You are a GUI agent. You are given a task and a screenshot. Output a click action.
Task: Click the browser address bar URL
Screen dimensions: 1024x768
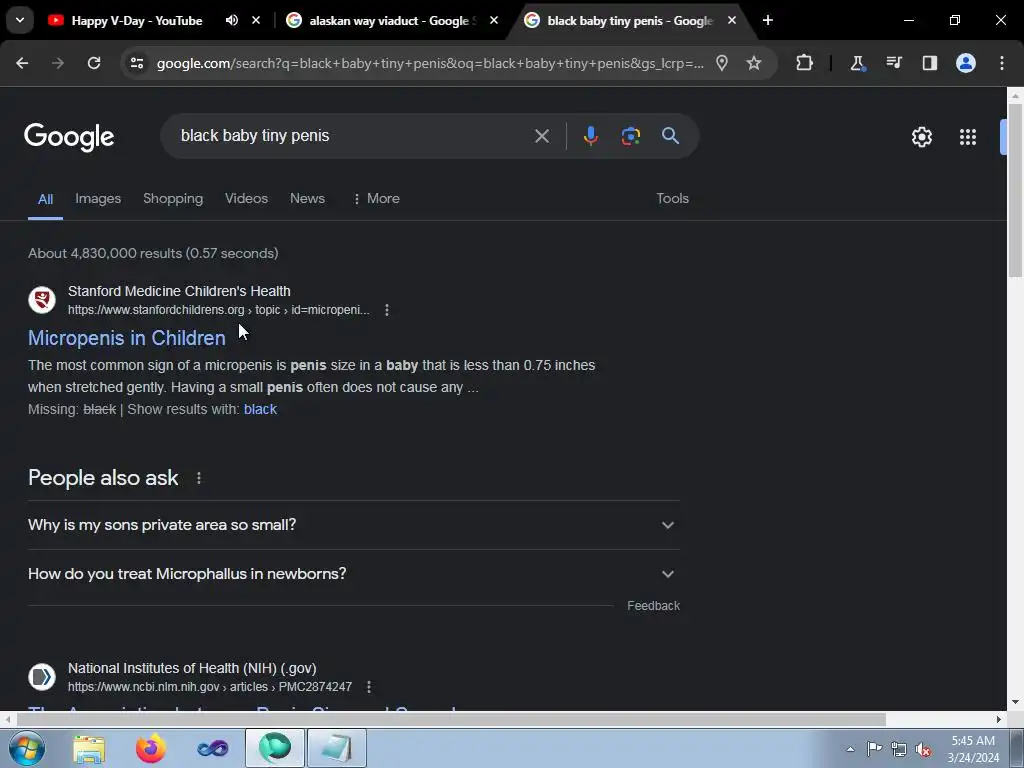coord(430,63)
